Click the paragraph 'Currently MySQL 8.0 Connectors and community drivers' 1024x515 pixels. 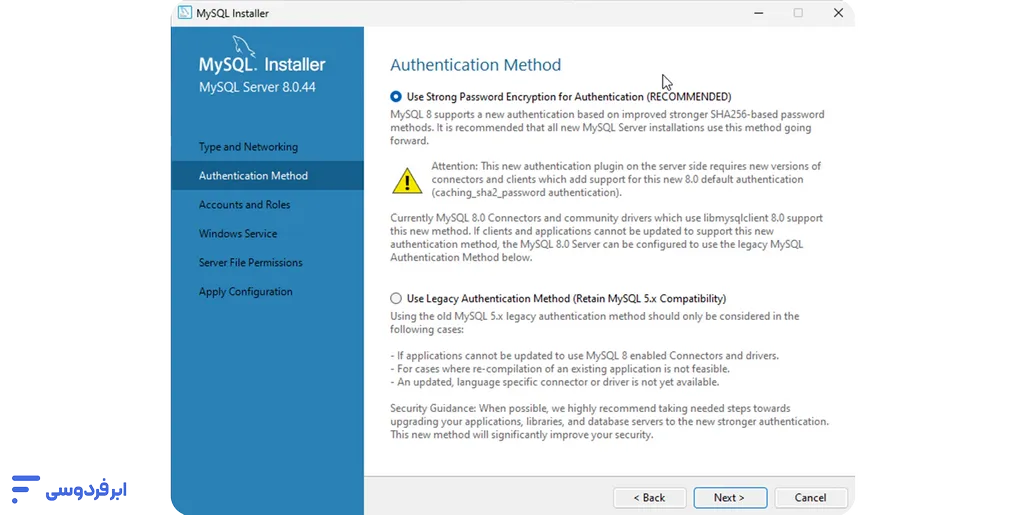(606, 238)
